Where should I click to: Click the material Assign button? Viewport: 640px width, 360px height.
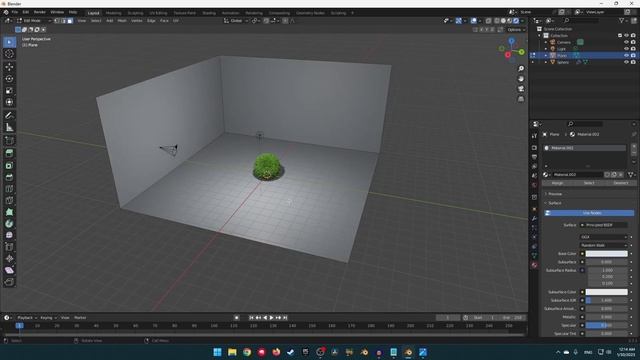(x=557, y=183)
